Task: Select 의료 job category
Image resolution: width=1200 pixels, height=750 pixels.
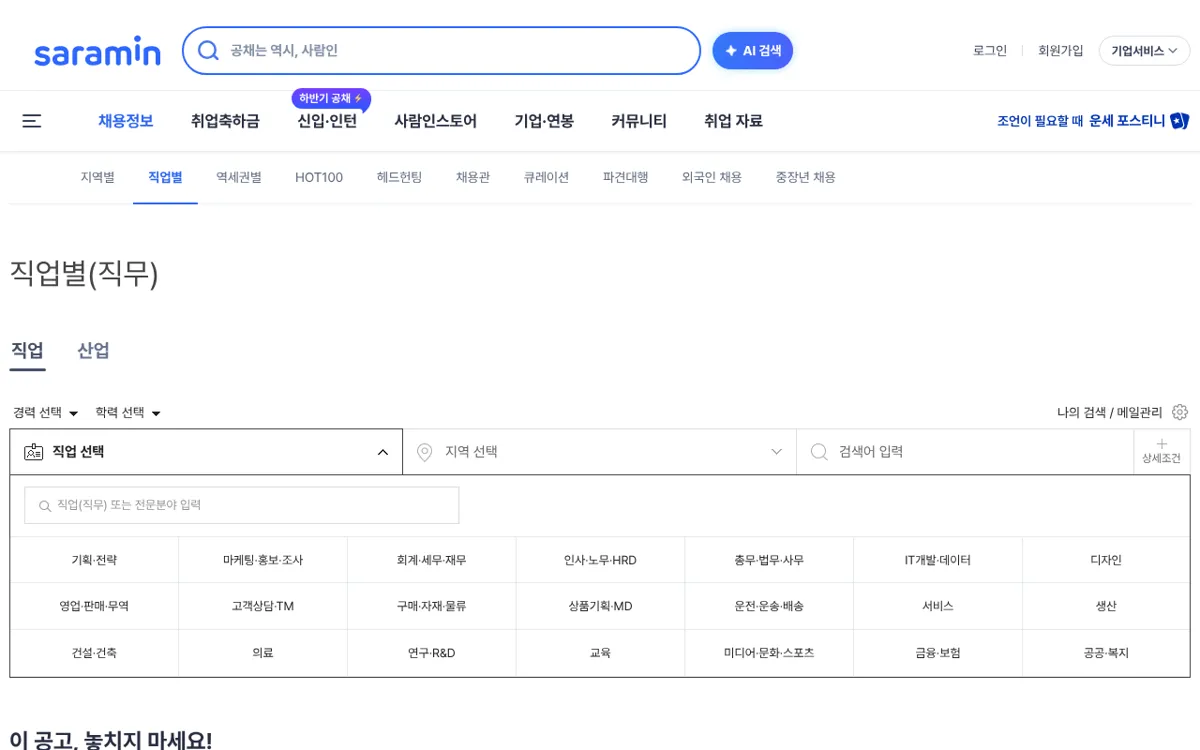Action: pyautogui.click(x=263, y=653)
